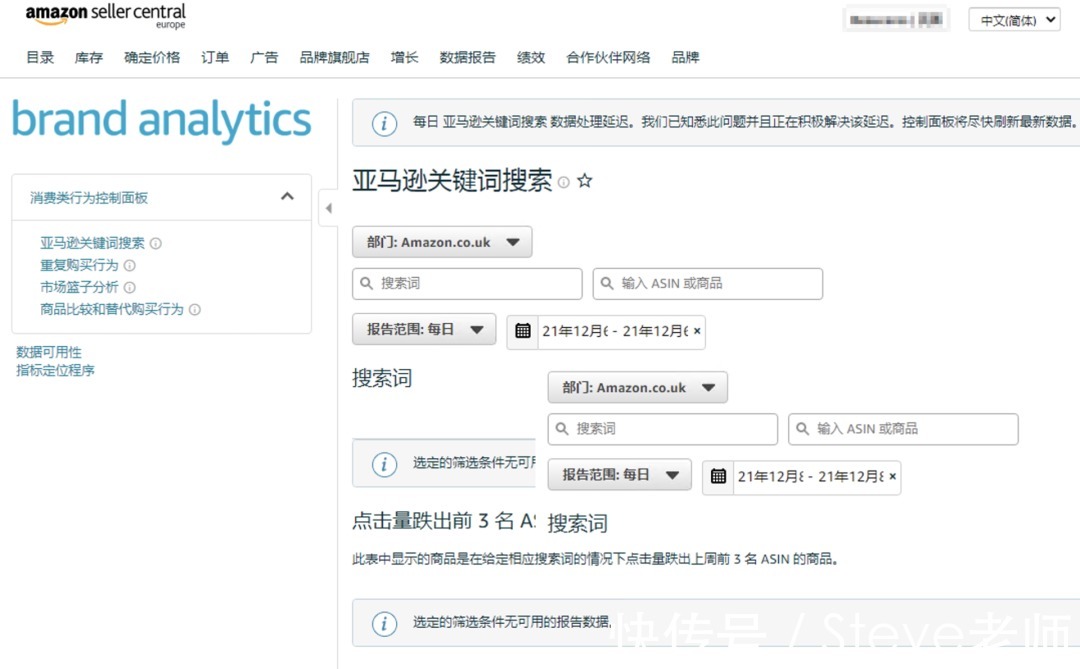
Task: Open the 指标定位程序 link
Action: pos(54,370)
